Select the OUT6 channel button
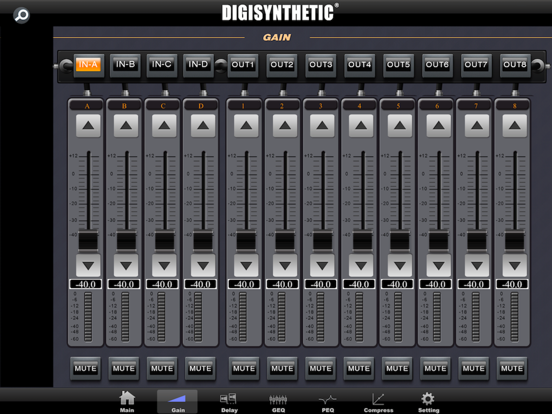The image size is (552, 414). point(437,65)
